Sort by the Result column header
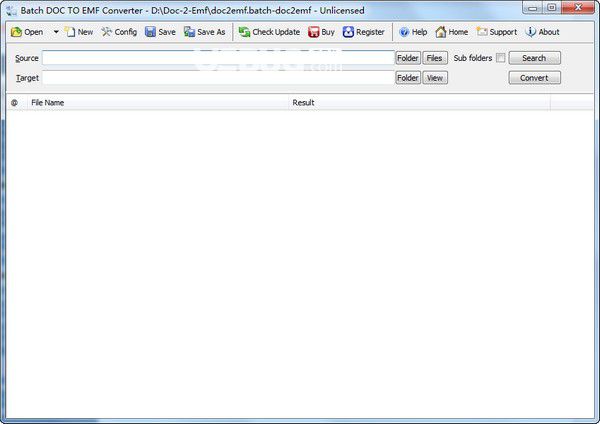Screen dimensions: 600x424 click(x=419, y=103)
